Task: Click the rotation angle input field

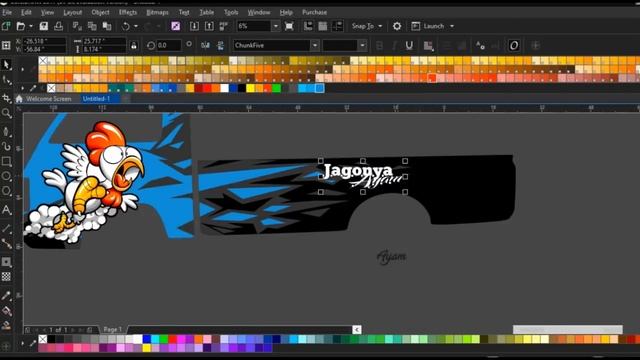Action: [x=169, y=45]
